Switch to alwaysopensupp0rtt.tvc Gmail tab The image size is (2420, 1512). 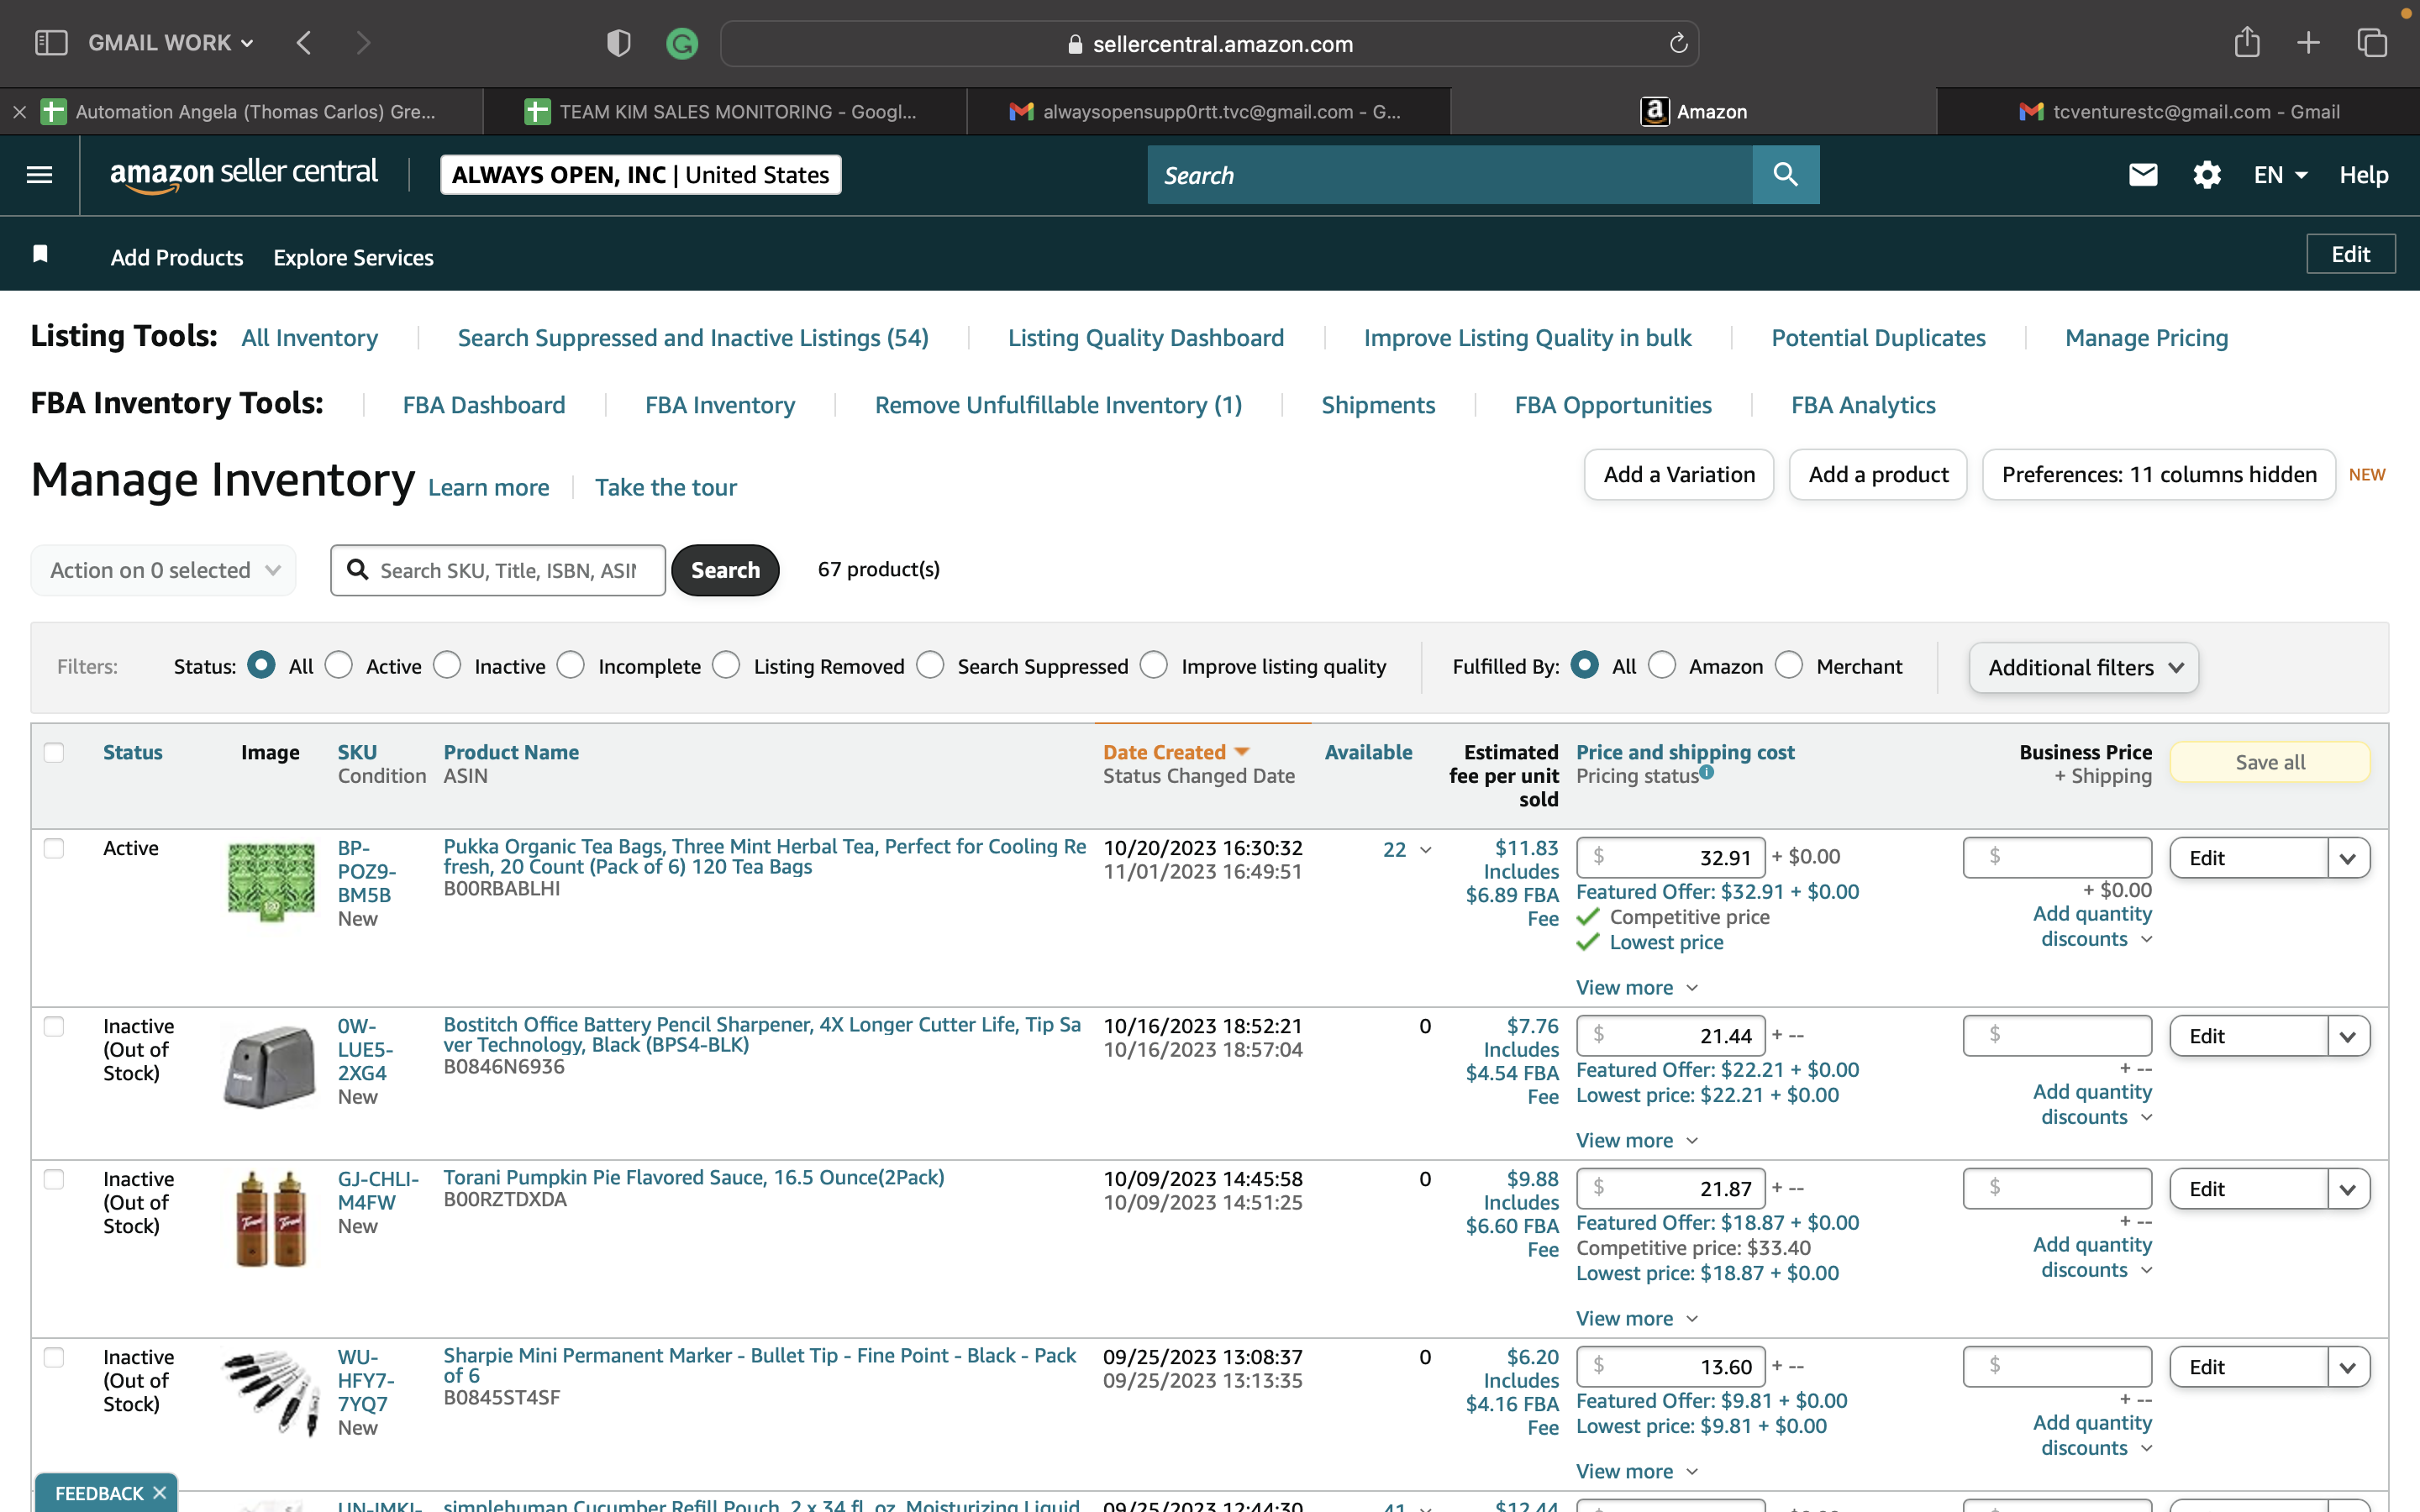tap(1208, 112)
